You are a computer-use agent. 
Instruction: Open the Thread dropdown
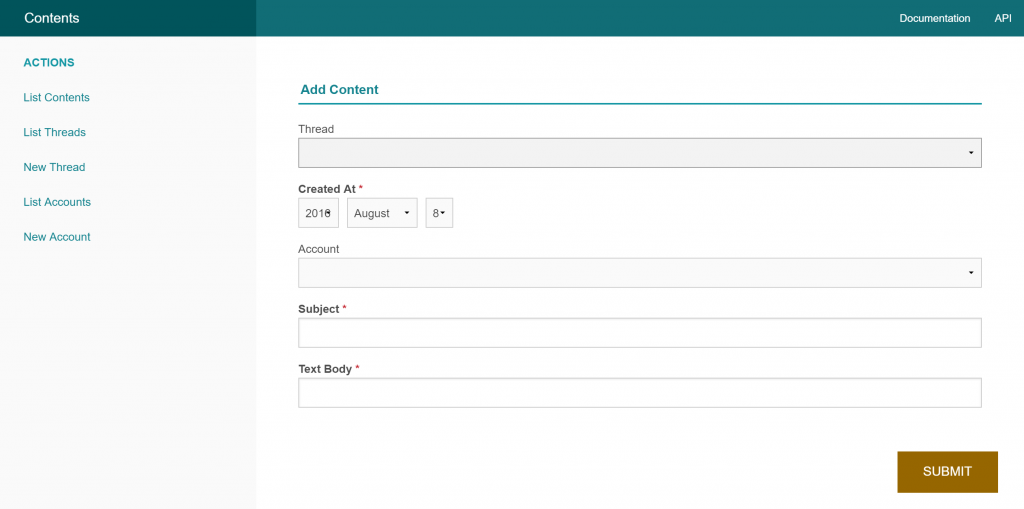(639, 153)
